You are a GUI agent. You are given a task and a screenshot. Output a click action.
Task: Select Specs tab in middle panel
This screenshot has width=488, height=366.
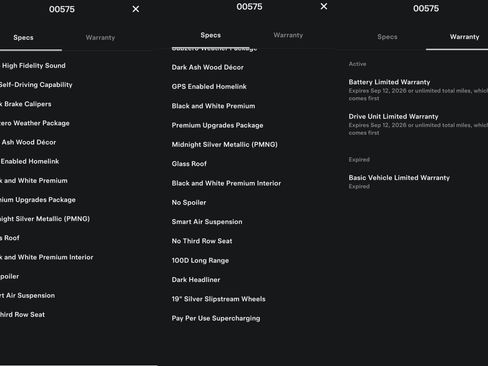[211, 35]
